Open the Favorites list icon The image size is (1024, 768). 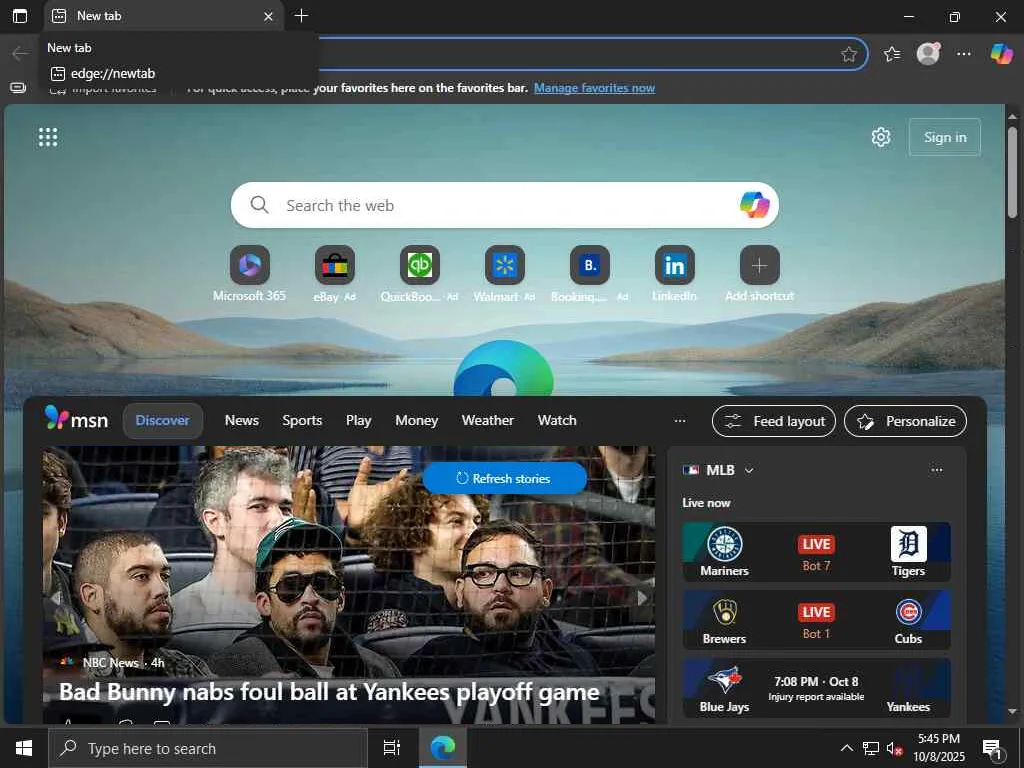click(892, 54)
